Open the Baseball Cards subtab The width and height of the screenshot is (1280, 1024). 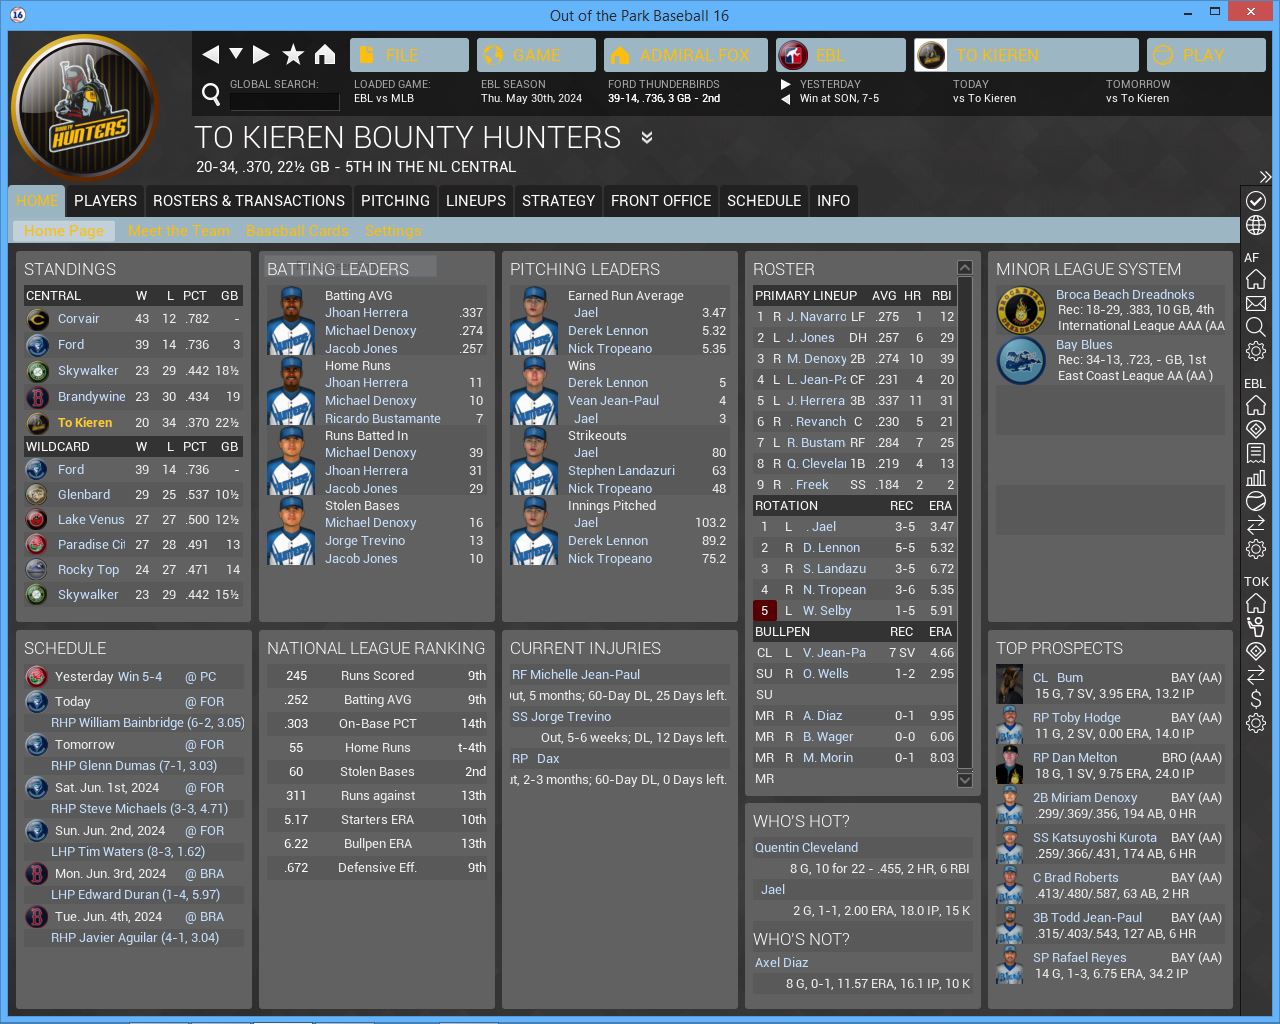[297, 231]
